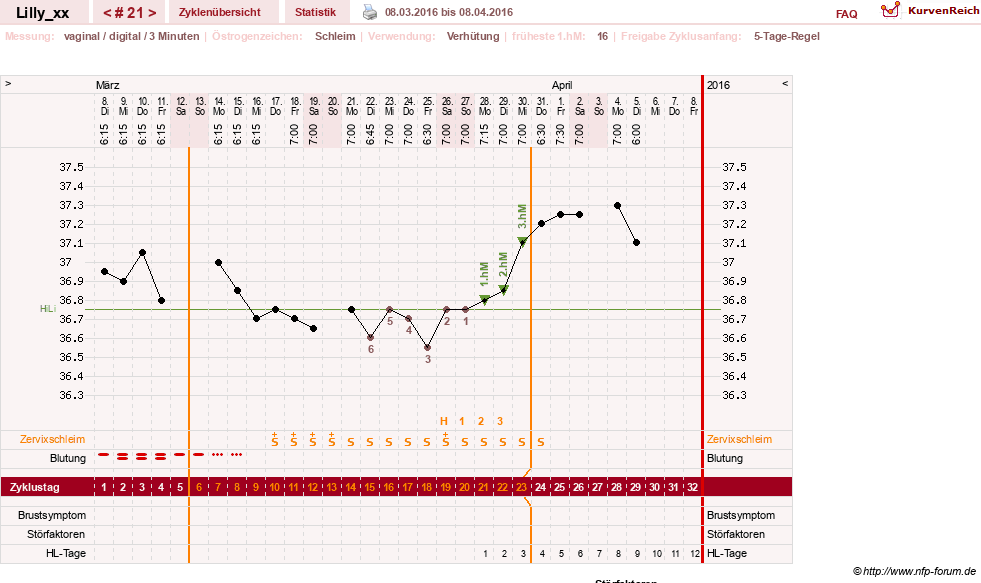Click the Zyklustag cell 23
The width and height of the screenshot is (981, 583).
(x=521, y=487)
